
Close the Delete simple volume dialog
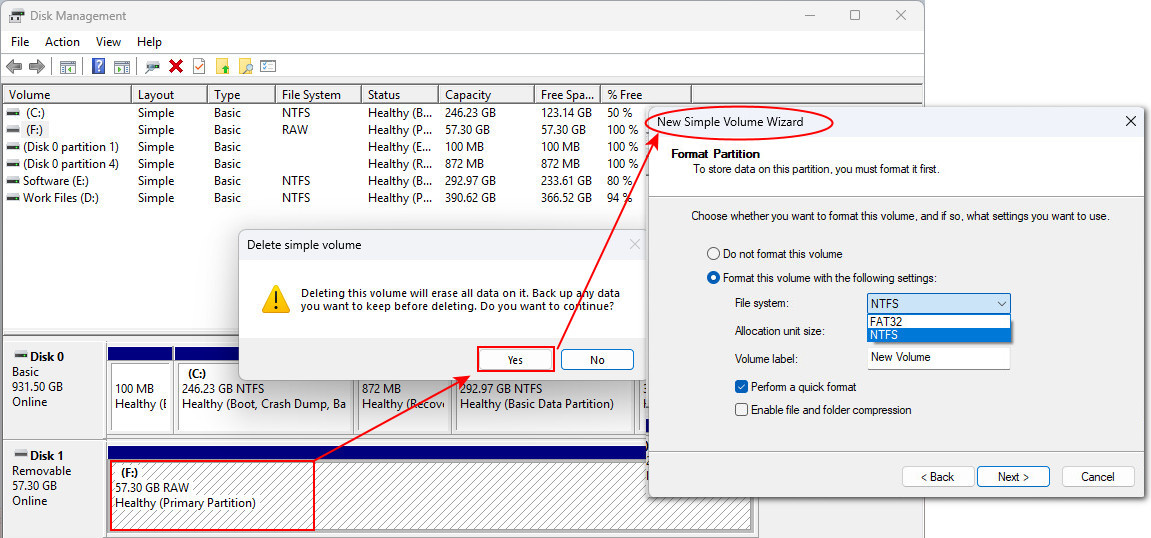click(x=635, y=244)
